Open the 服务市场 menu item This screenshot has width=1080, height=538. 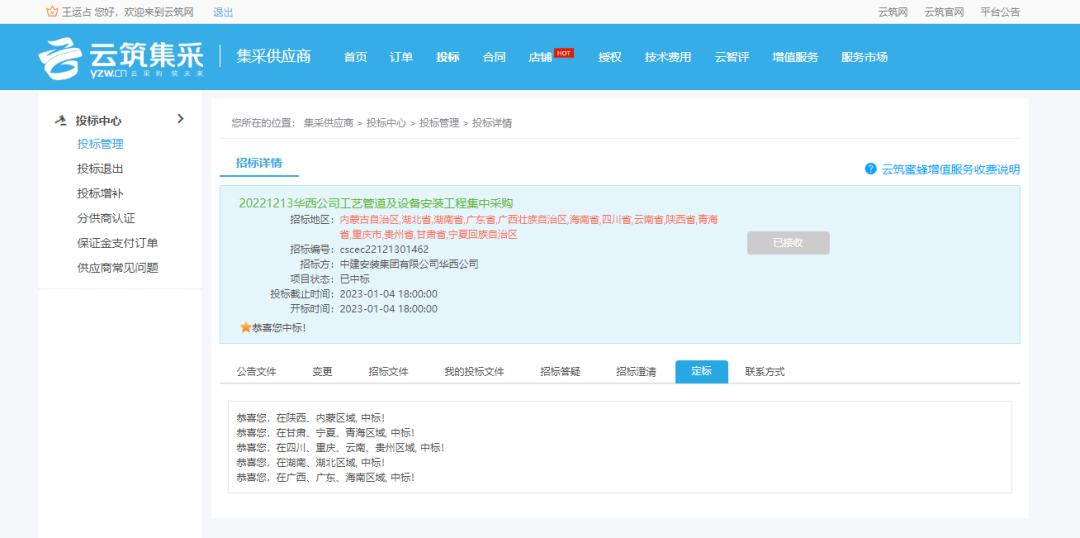[864, 57]
